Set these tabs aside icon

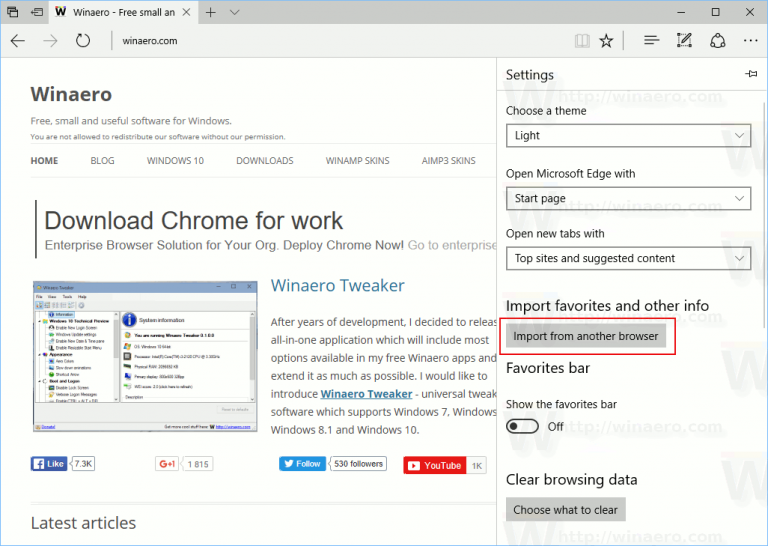coord(37,12)
